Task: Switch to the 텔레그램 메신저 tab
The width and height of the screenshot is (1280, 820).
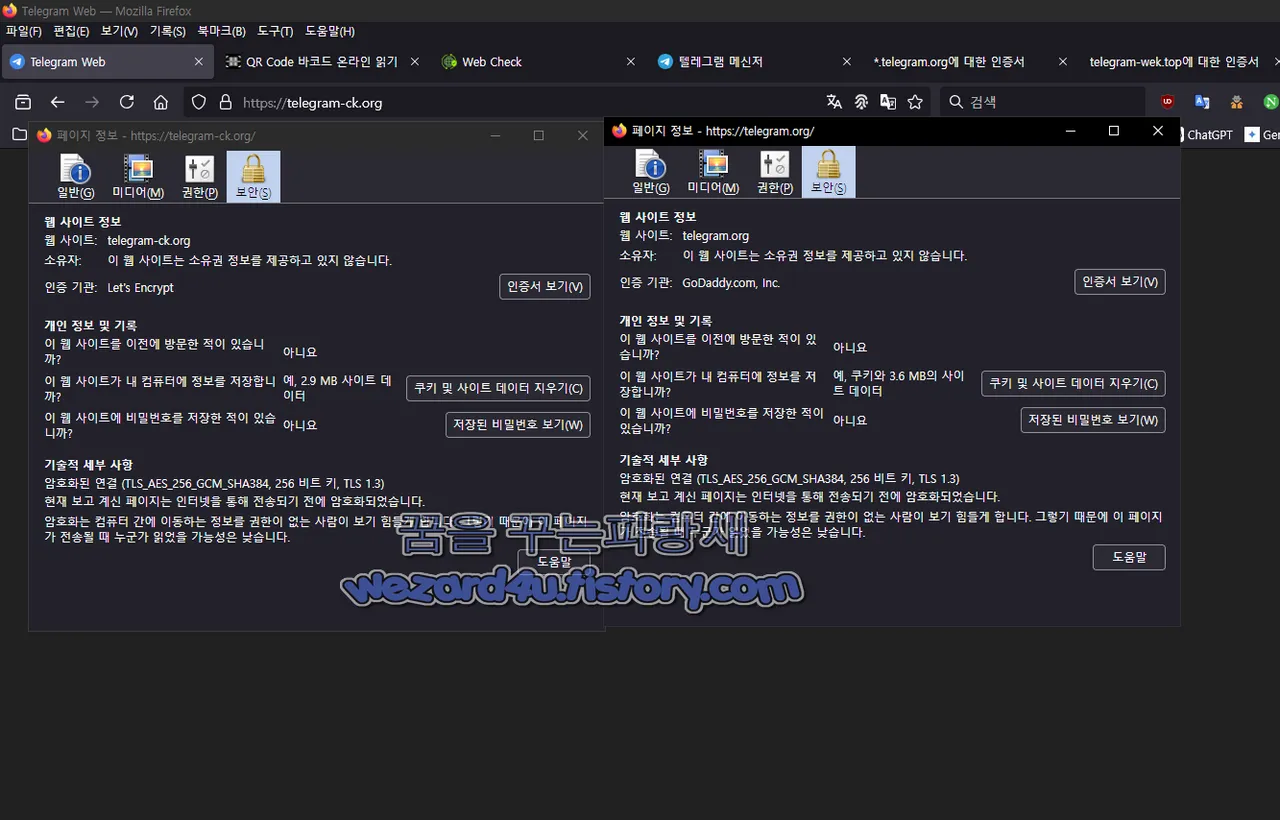Action: (x=755, y=61)
